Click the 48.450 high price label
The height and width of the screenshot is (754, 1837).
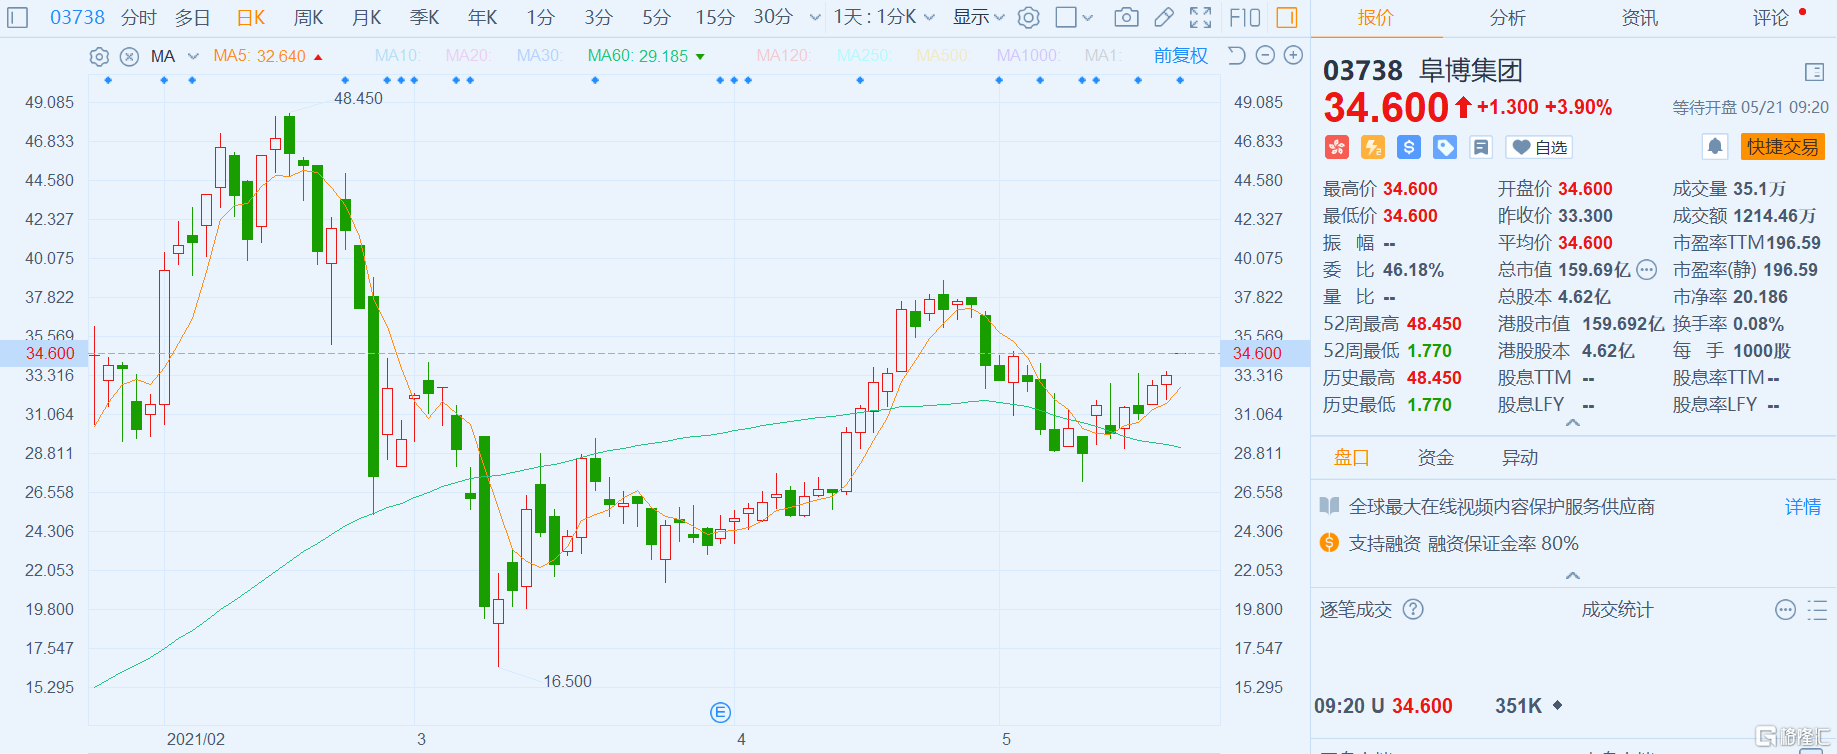tap(358, 98)
